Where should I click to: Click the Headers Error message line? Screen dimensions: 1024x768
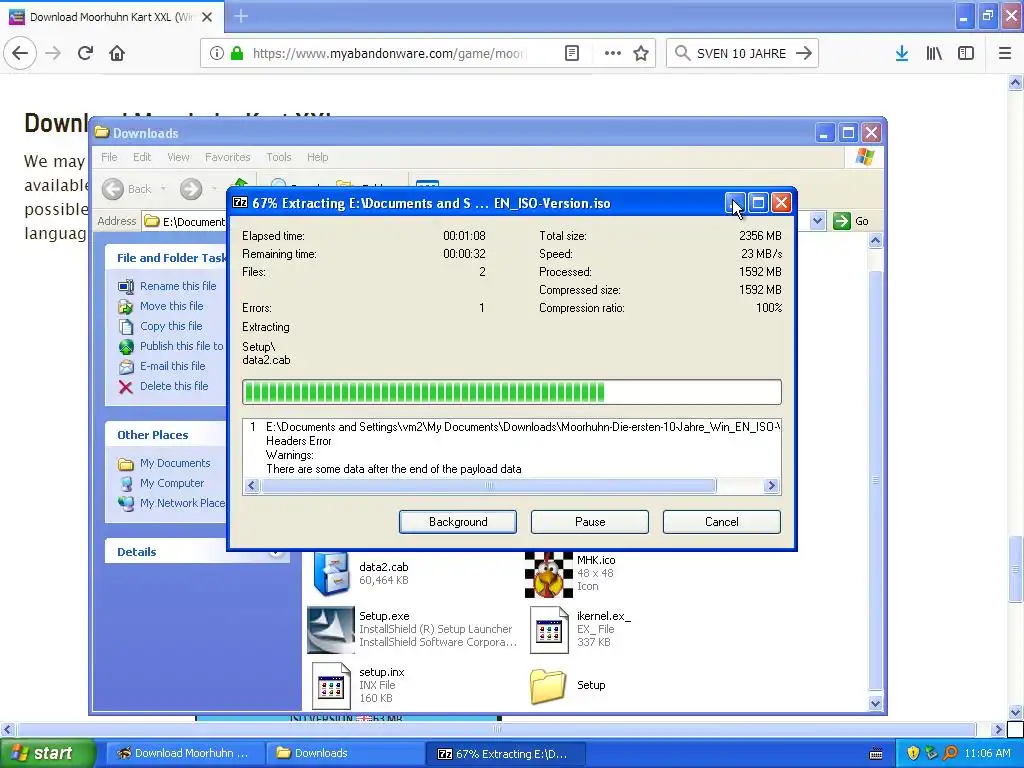[298, 441]
